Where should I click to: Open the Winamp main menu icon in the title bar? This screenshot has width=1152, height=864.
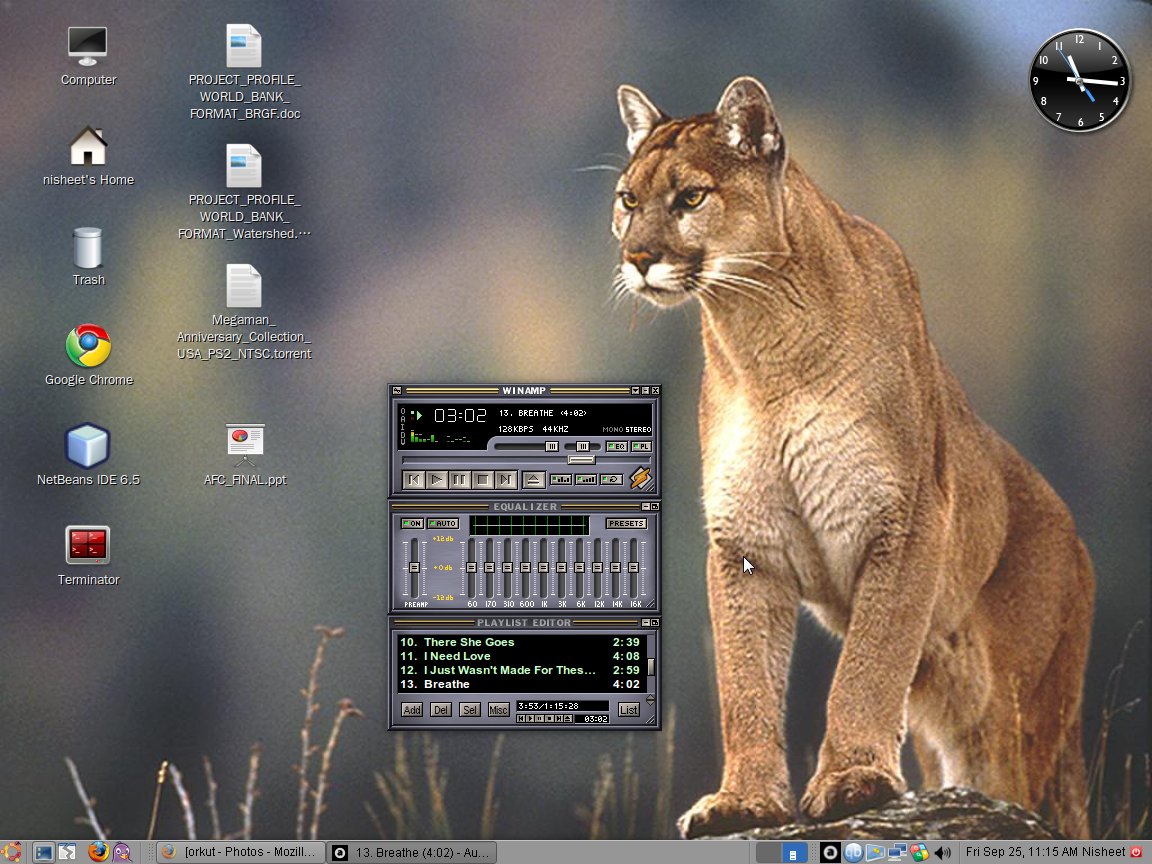397,391
